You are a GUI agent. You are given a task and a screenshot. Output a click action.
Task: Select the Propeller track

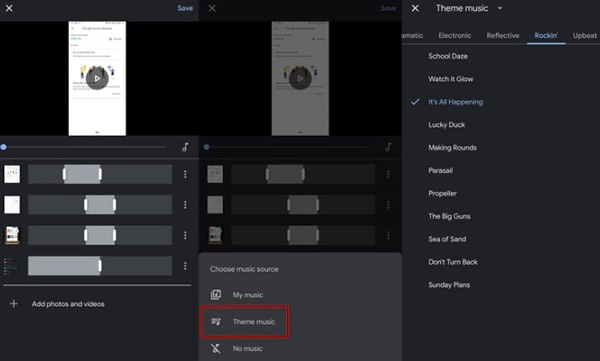(x=442, y=193)
